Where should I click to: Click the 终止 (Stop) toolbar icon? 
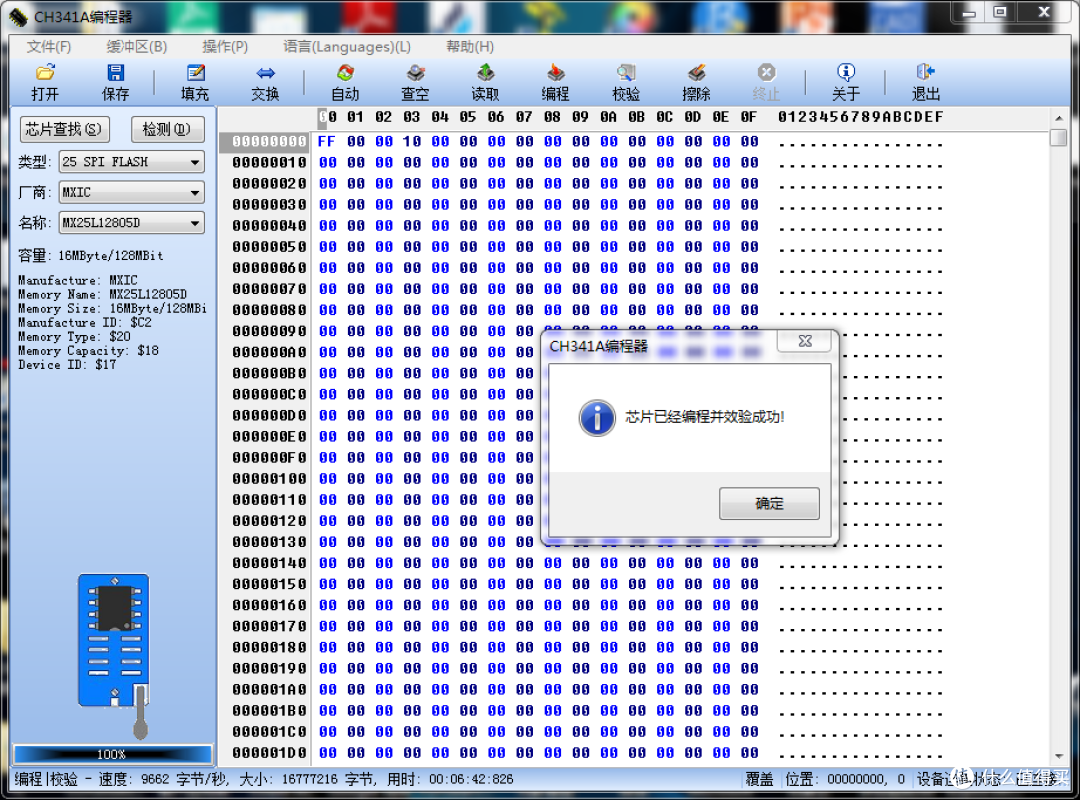pyautogui.click(x=766, y=82)
